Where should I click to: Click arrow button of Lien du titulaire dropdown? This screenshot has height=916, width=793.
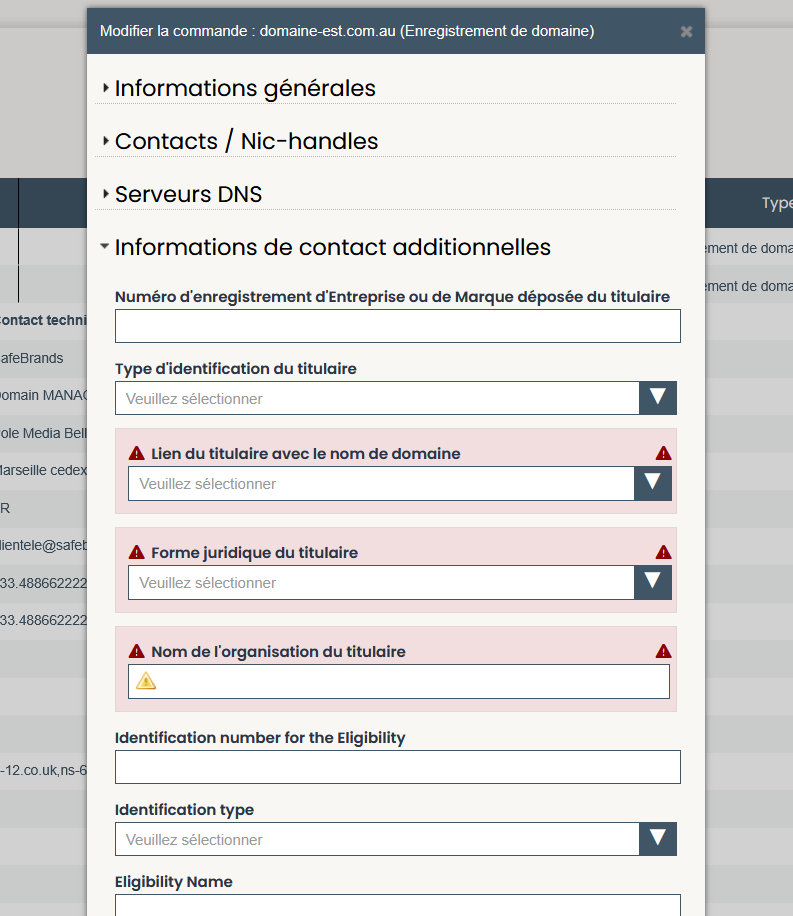tap(653, 484)
